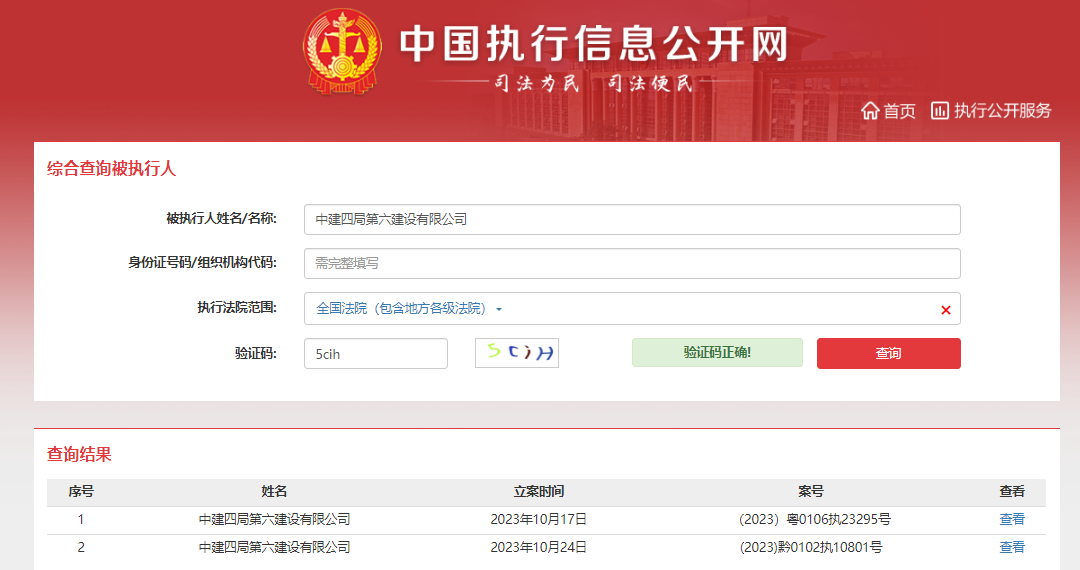Viewport: 1080px width, 570px height.
Task: Click the 序号 column header
Action: (x=81, y=492)
